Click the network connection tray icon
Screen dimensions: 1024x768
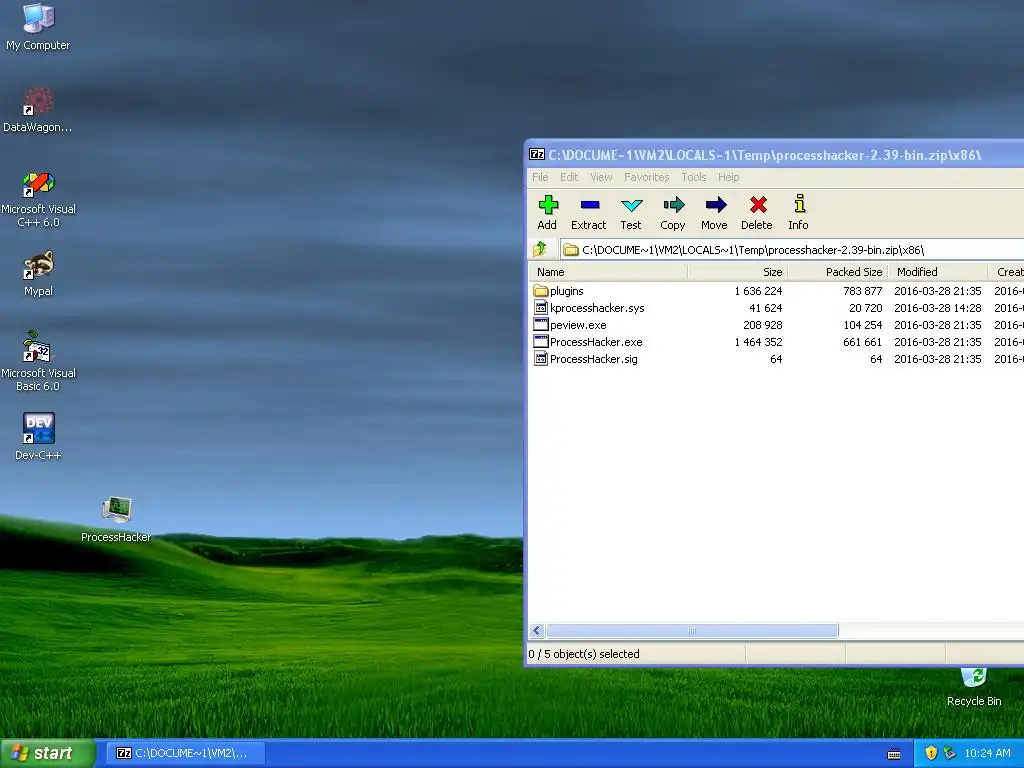coord(949,753)
